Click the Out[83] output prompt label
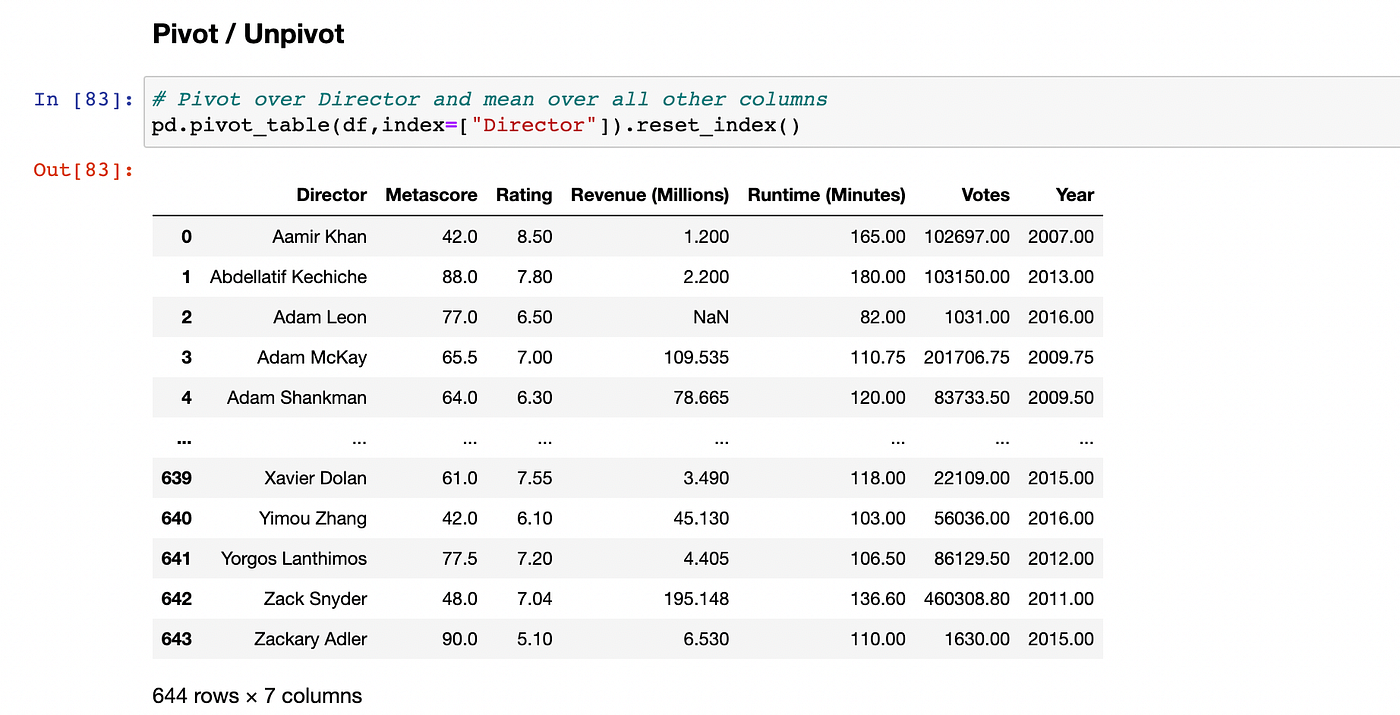Viewport: 1400px width, 715px height. (83, 170)
